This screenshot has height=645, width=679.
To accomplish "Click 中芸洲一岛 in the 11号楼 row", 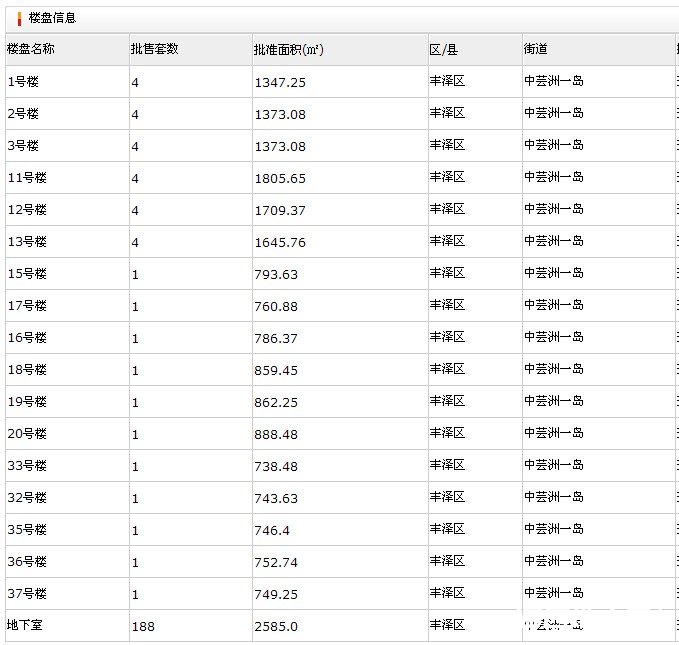I will 554,177.
